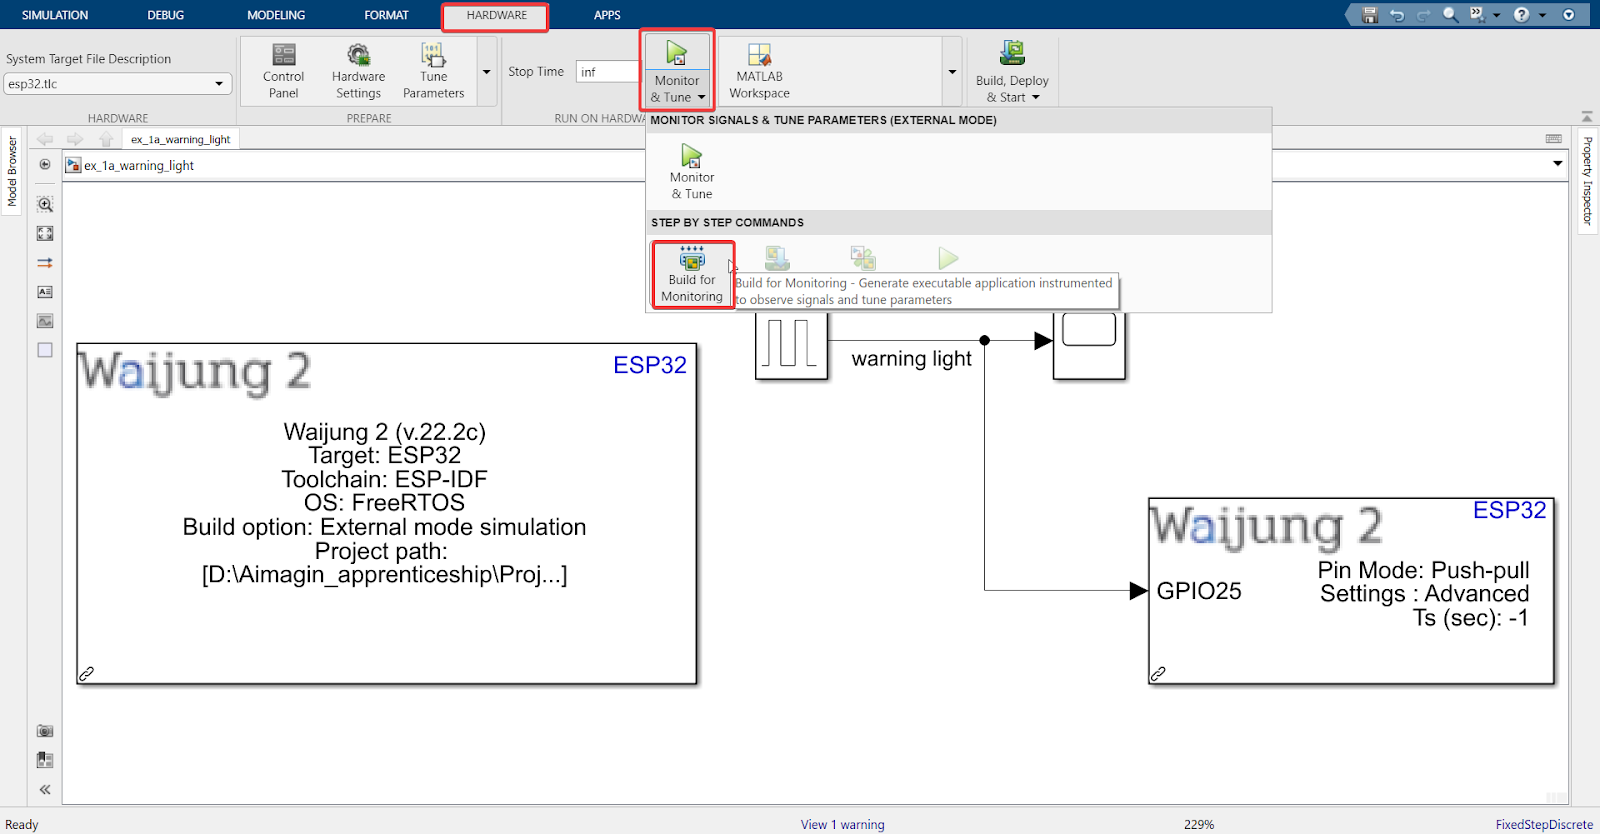Image resolution: width=1600 pixels, height=834 pixels.
Task: Select the GPIO25 digital output block
Action: pyautogui.click(x=1351, y=591)
